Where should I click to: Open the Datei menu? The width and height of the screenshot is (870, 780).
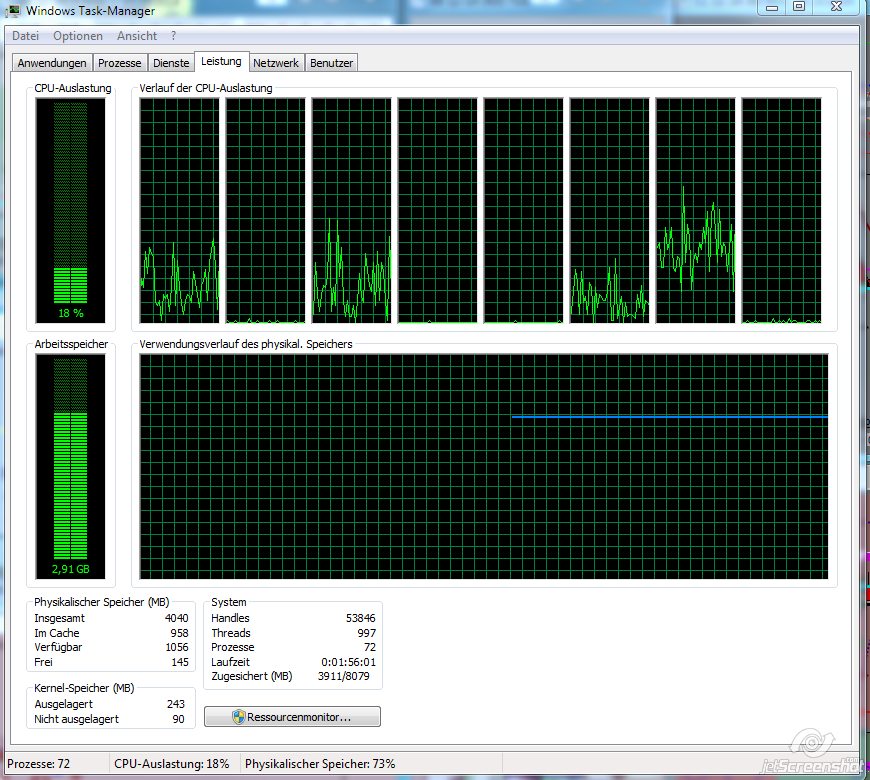[26, 36]
